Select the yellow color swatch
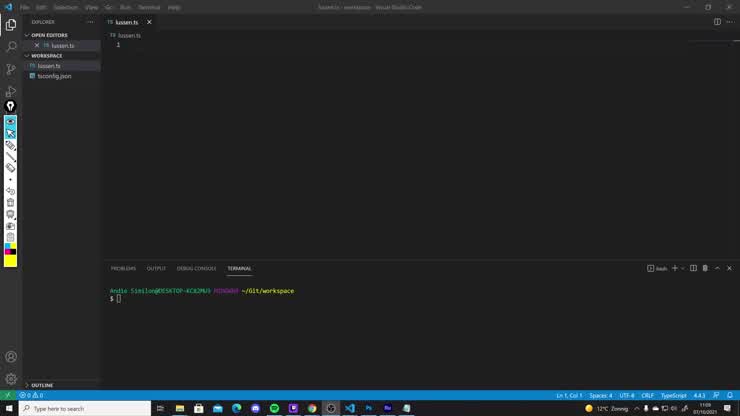This screenshot has width=740, height=416. coord(11,261)
